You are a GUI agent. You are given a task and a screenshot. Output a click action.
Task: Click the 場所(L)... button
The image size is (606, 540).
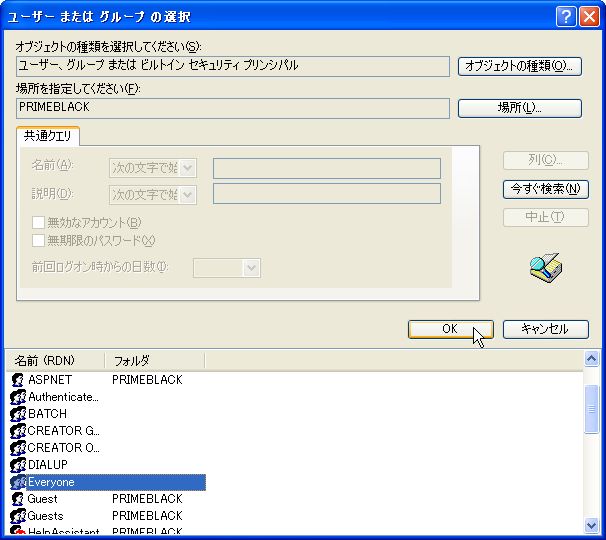(x=520, y=108)
